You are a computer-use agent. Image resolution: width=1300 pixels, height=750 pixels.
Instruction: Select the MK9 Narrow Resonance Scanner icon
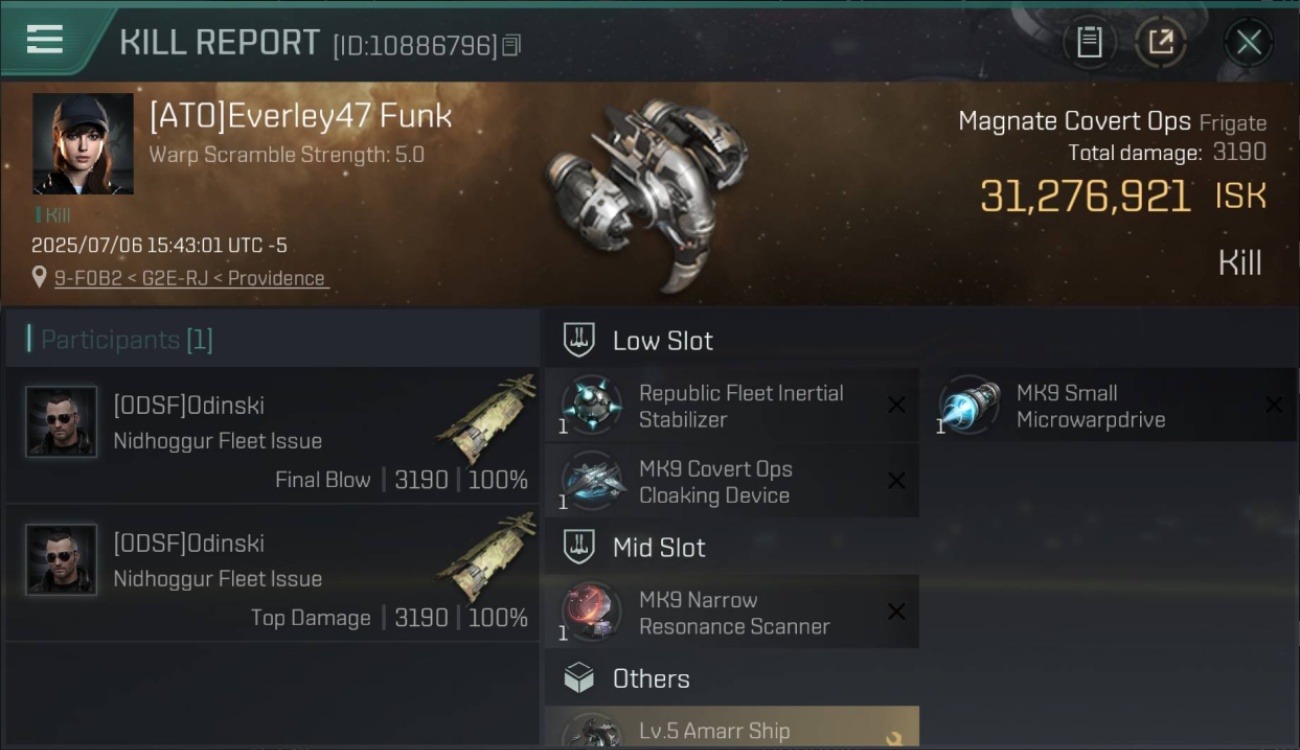(x=591, y=612)
